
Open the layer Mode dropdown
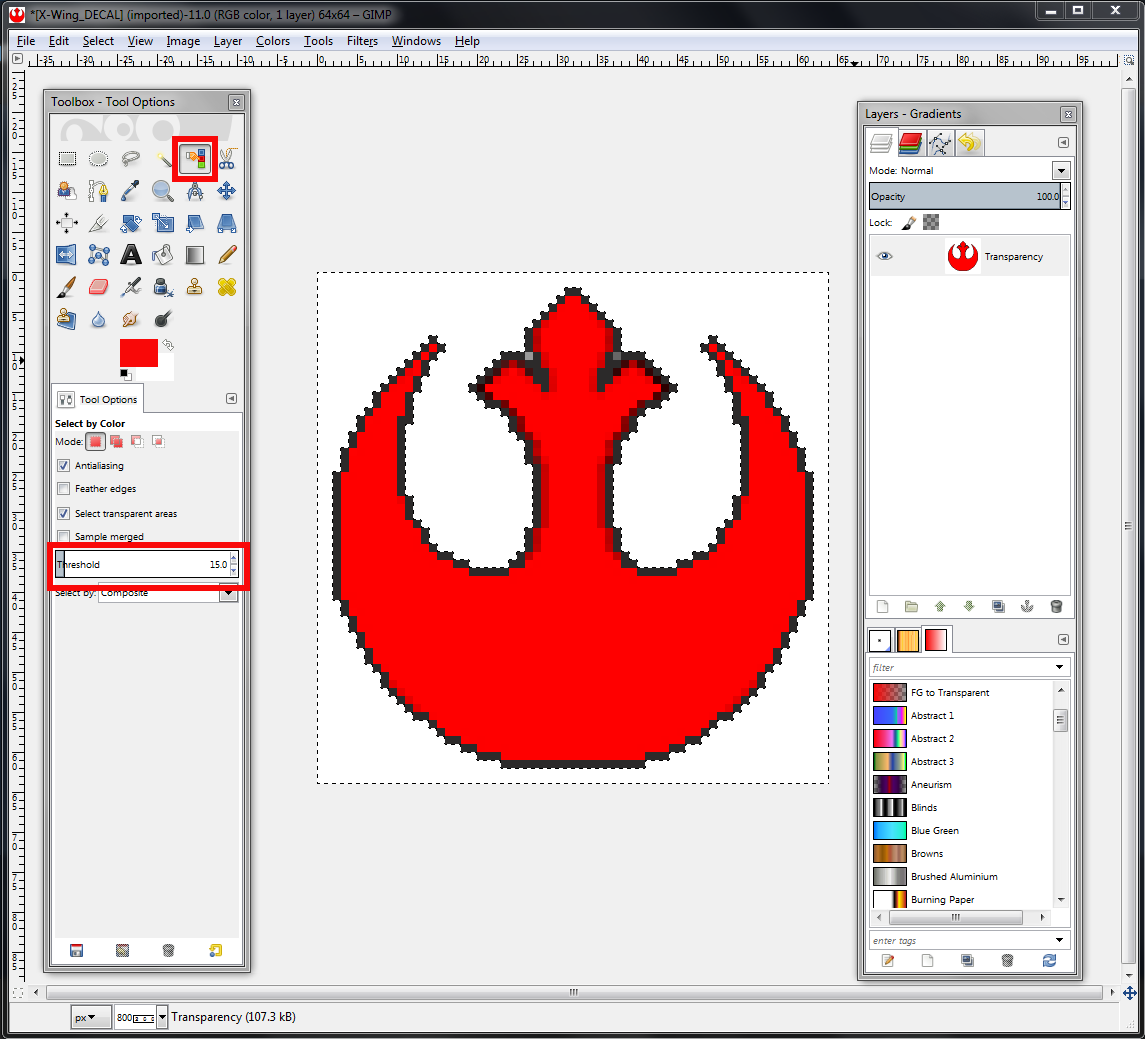pos(1061,171)
